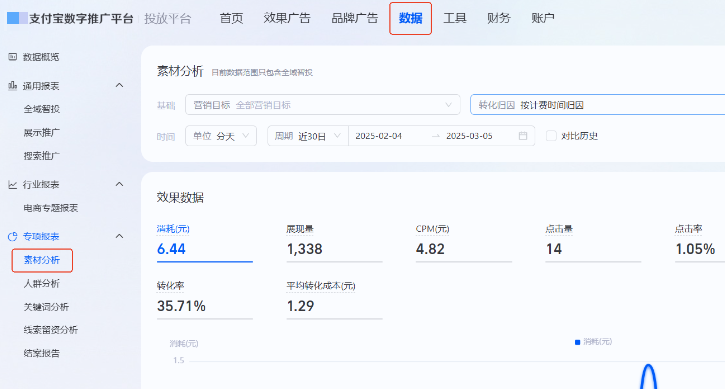Enable the 对比历史 checkbox
This screenshot has height=389, width=725.
(551, 136)
